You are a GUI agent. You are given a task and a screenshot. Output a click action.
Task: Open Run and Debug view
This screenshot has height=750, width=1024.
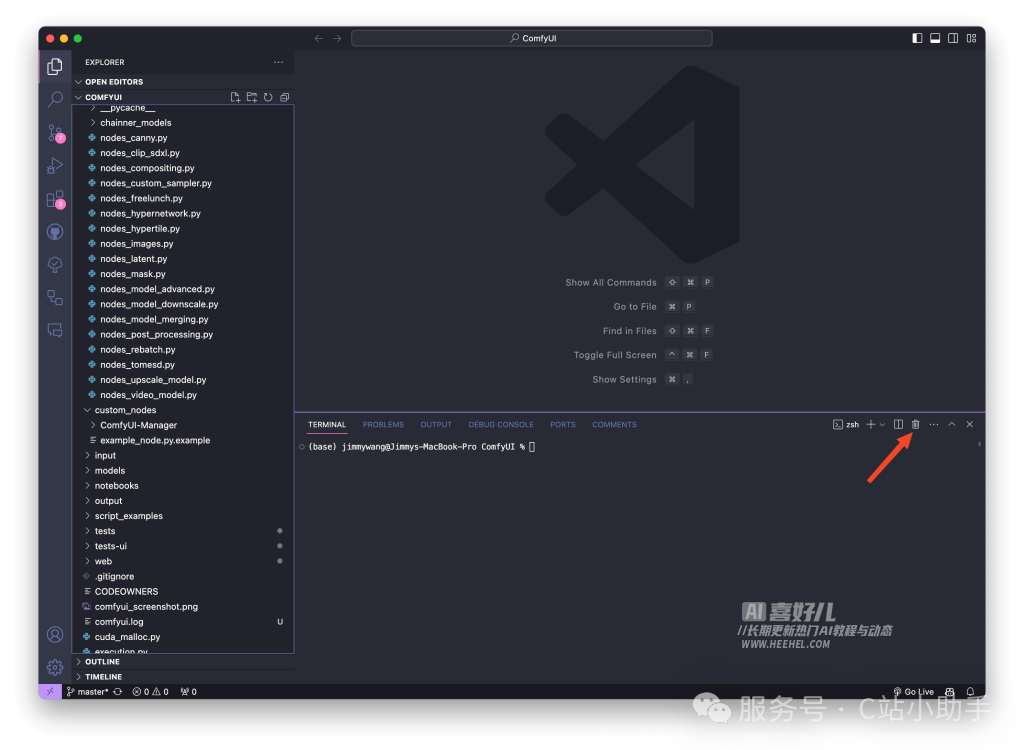pyautogui.click(x=55, y=166)
